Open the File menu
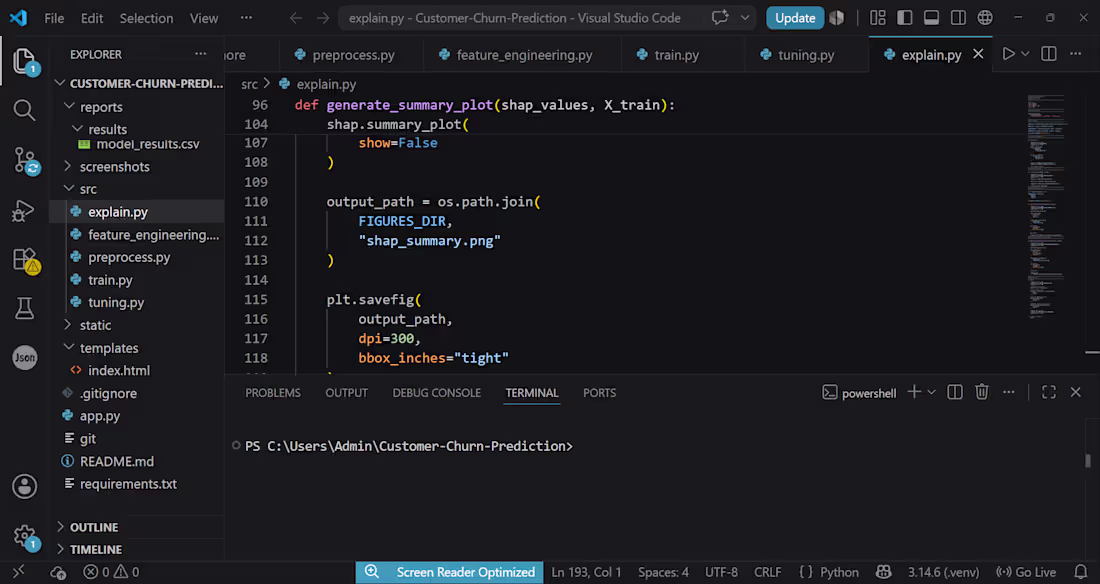Screen dimensions: 1100x584 [54, 18]
